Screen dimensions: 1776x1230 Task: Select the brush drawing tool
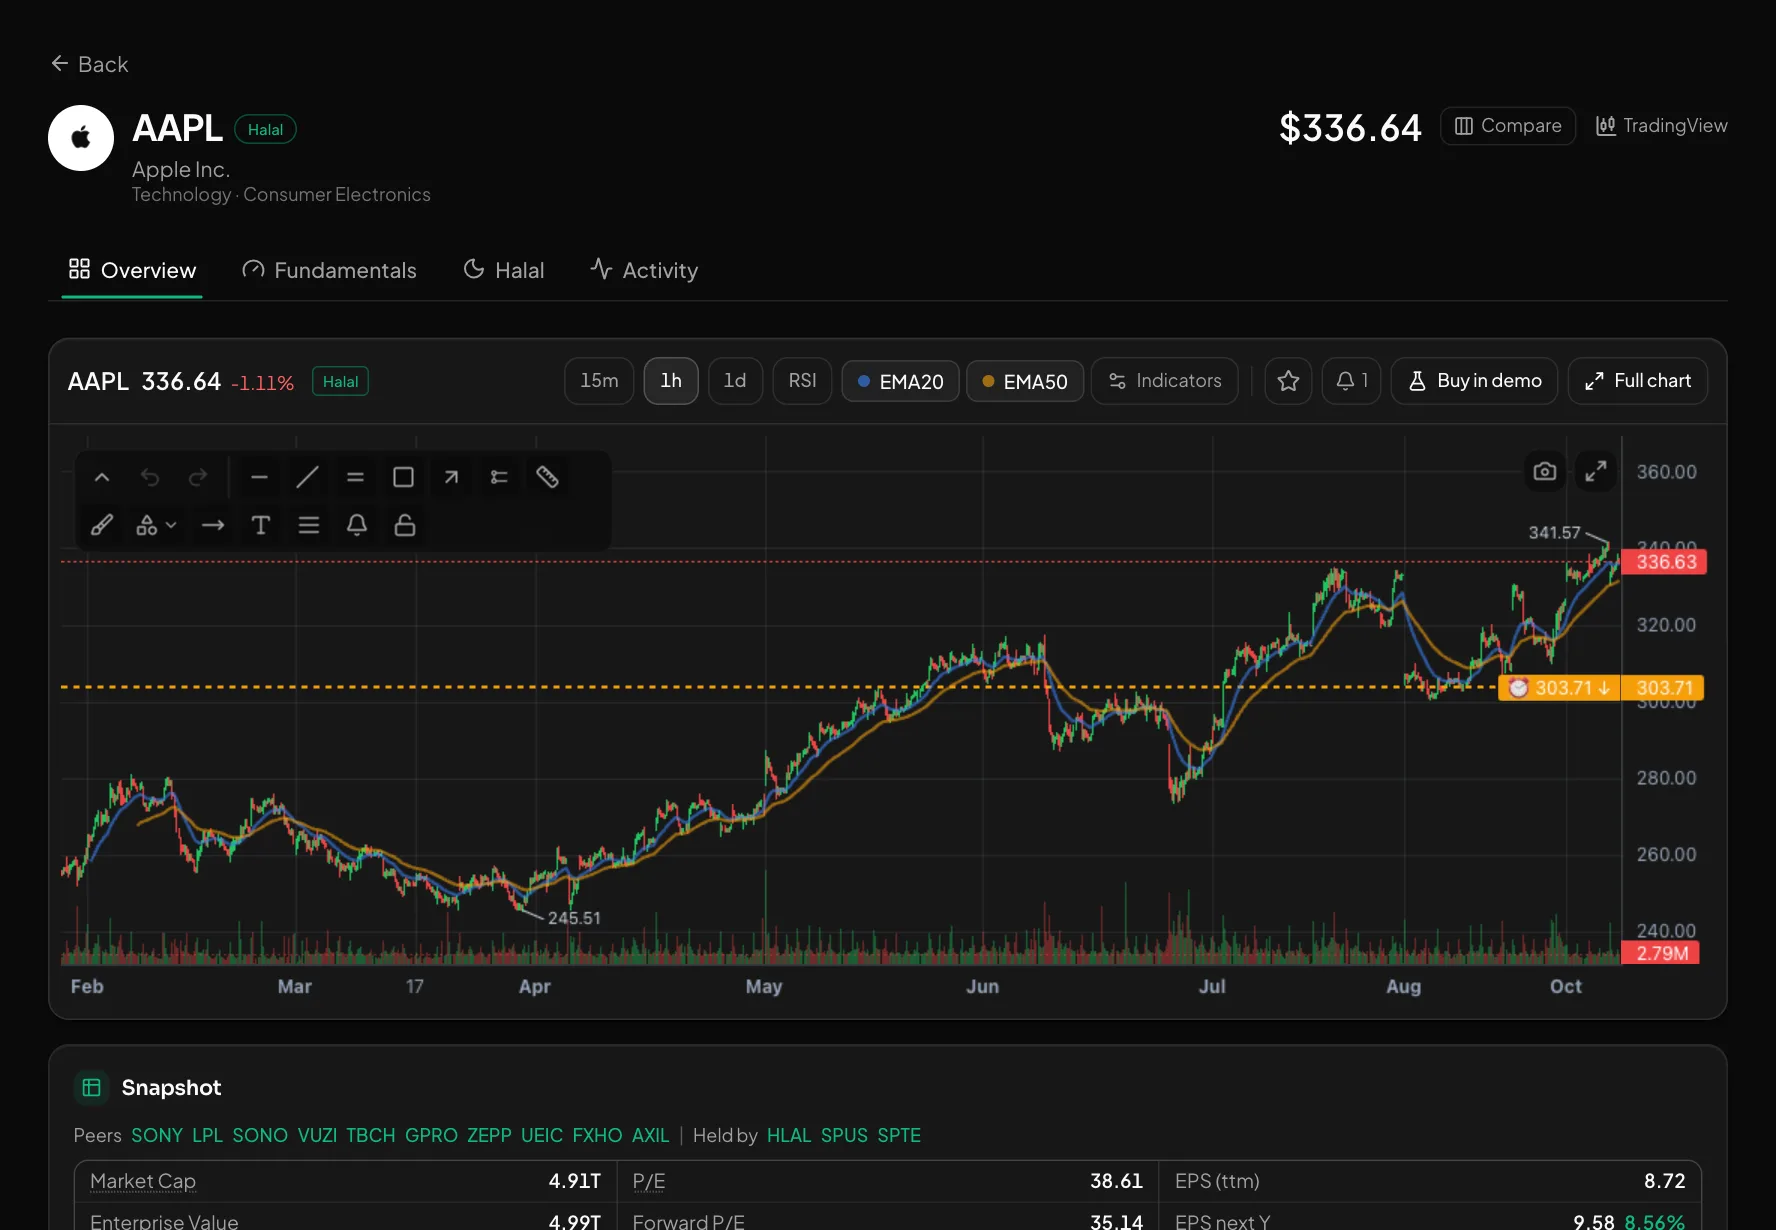(102, 525)
